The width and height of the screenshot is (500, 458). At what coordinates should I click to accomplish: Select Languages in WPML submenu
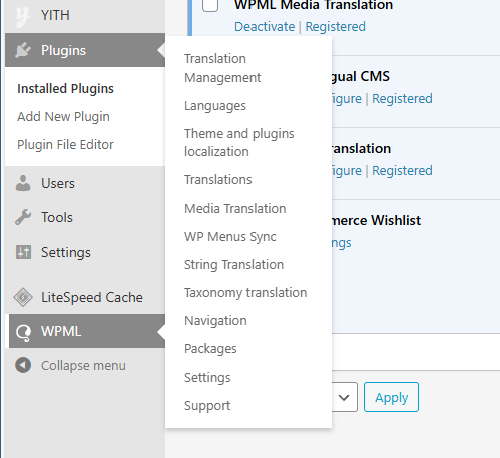215,106
